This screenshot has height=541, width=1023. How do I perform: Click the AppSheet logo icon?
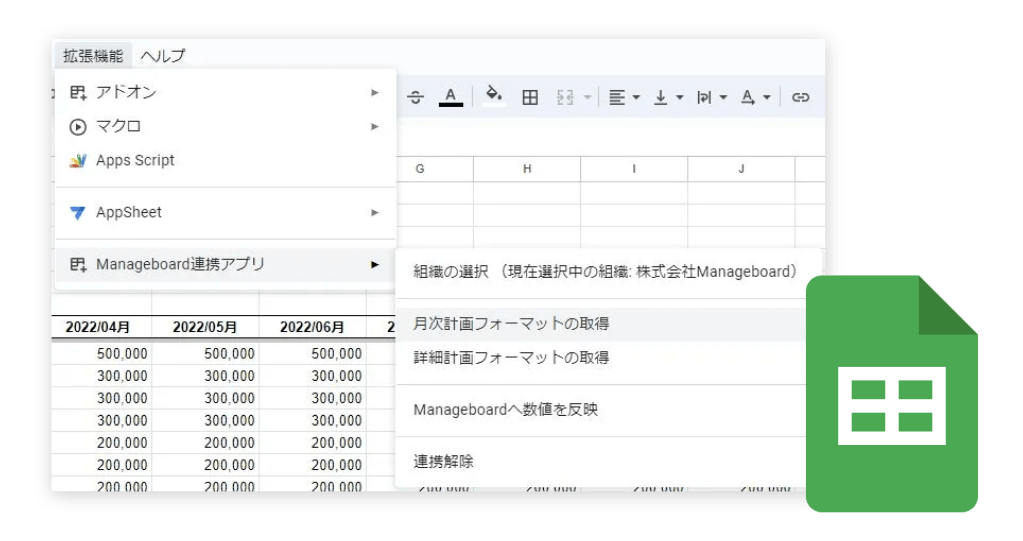click(x=78, y=213)
